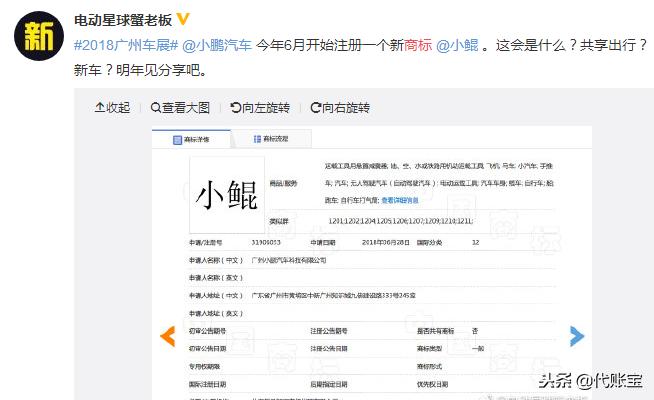Click the 注册公告日期 label
Image resolution: width=654 pixels, height=400 pixels.
coord(329,348)
